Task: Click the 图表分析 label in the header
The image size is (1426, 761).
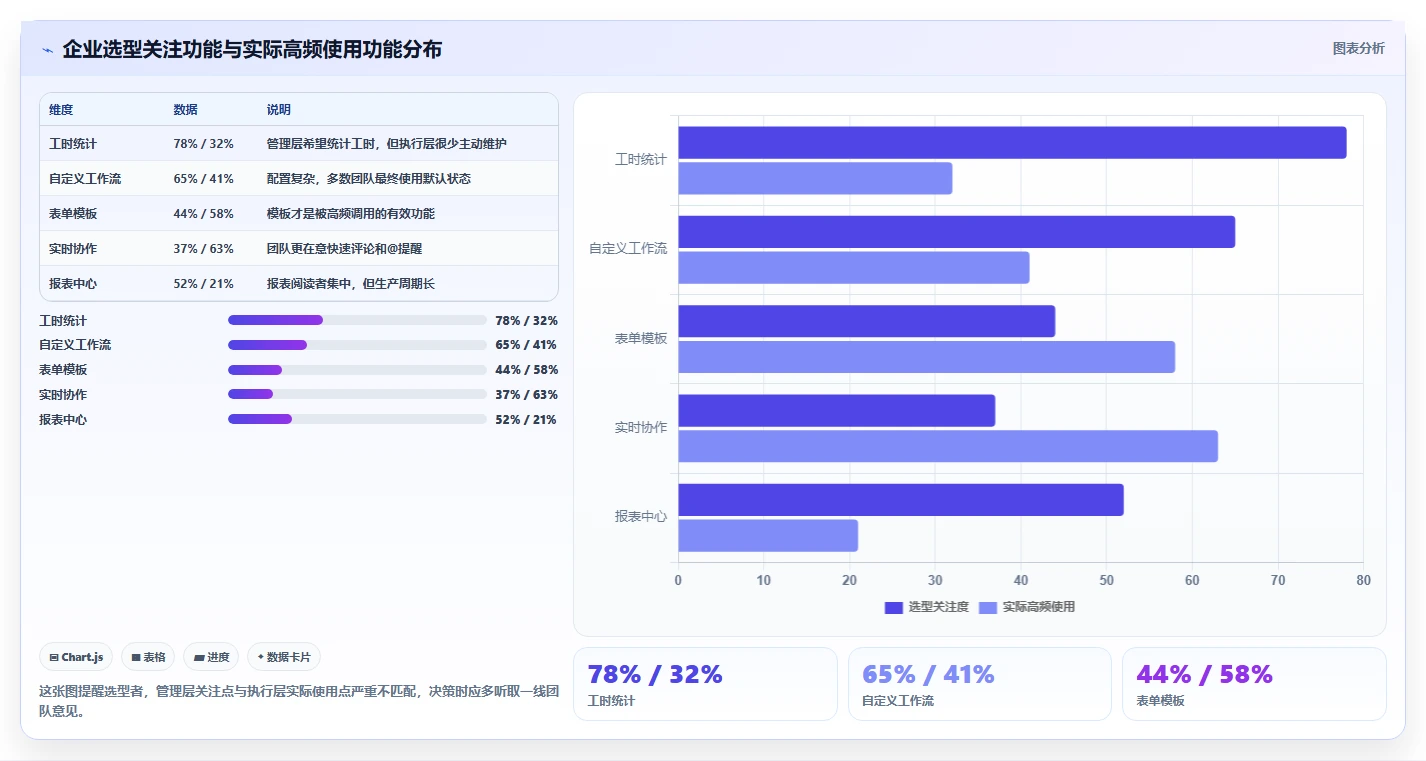Action: (1358, 48)
